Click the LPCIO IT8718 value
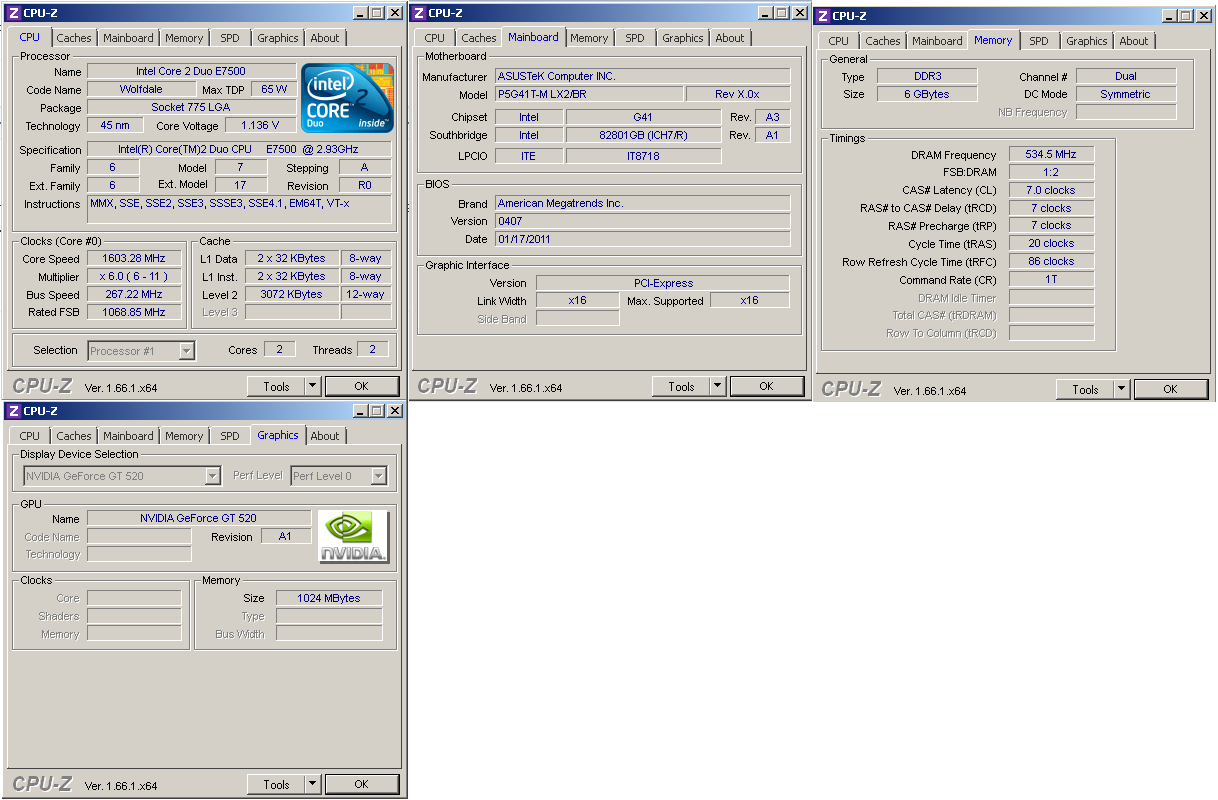This screenshot has height=800, width=1218. pos(643,156)
